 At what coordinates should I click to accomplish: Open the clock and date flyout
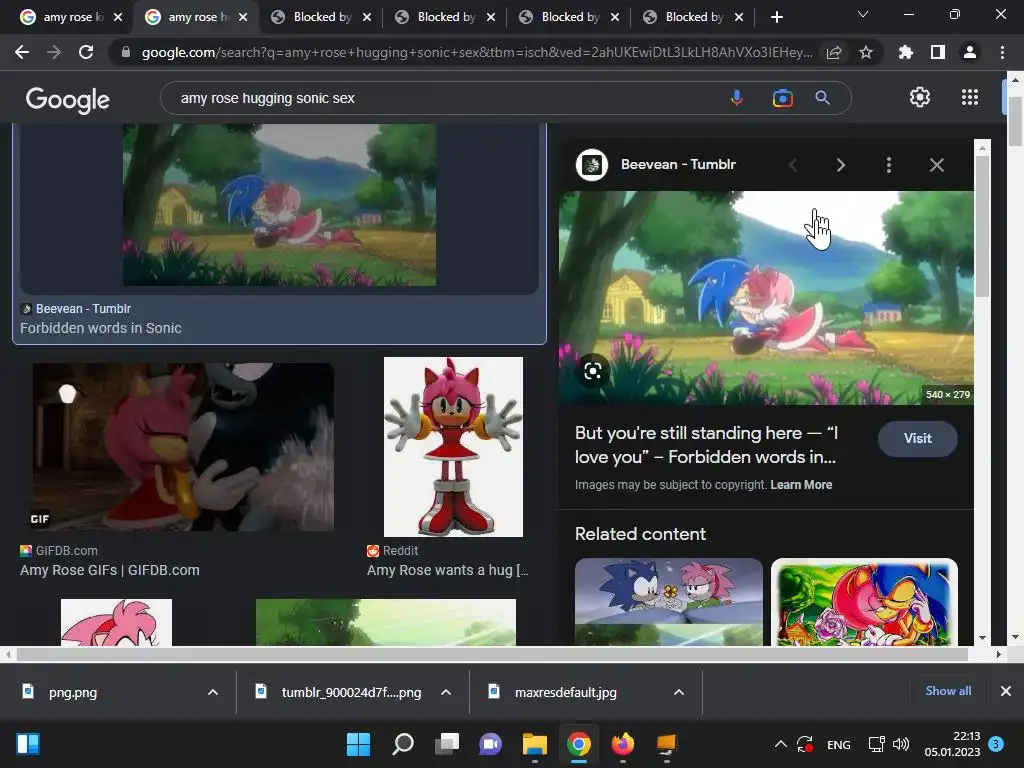click(952, 744)
